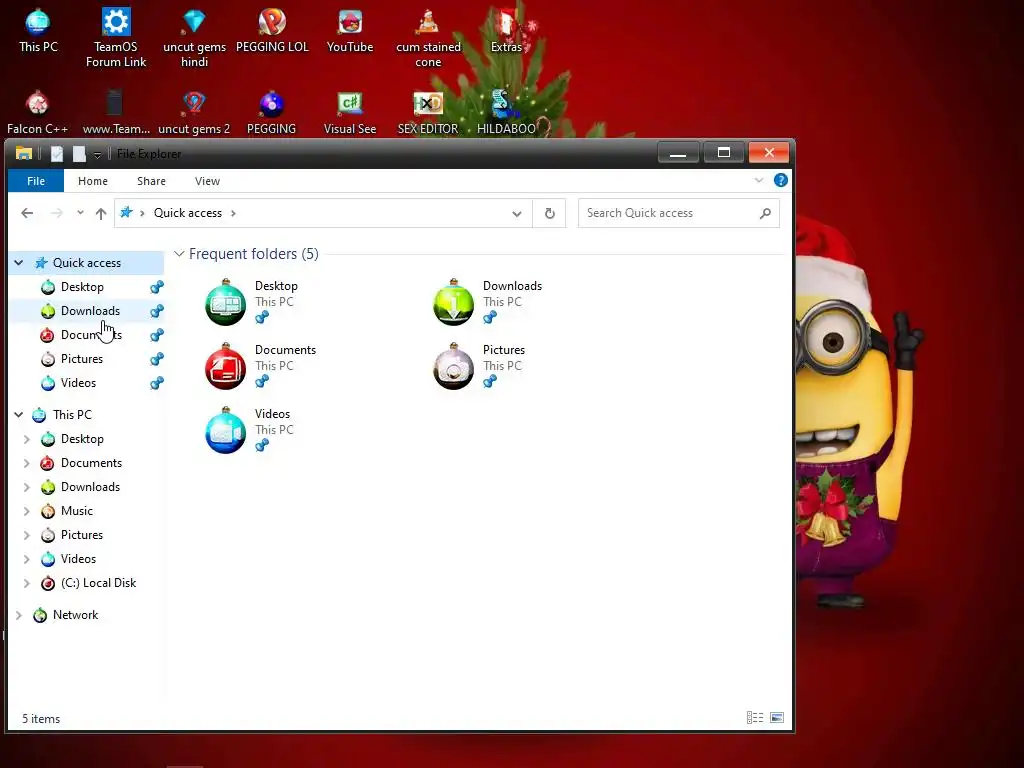Open the Pictures ornament icon in Frequent folders

click(x=453, y=366)
